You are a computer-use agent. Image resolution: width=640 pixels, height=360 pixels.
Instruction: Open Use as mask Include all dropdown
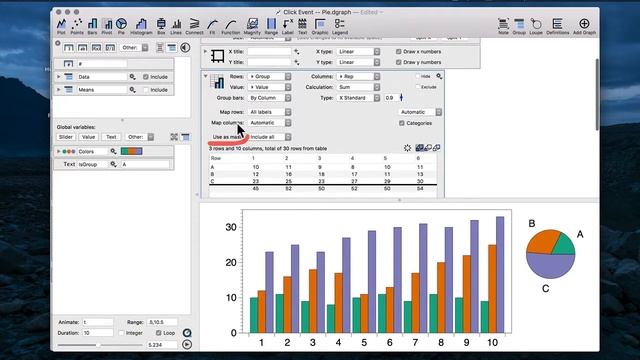tap(269, 137)
